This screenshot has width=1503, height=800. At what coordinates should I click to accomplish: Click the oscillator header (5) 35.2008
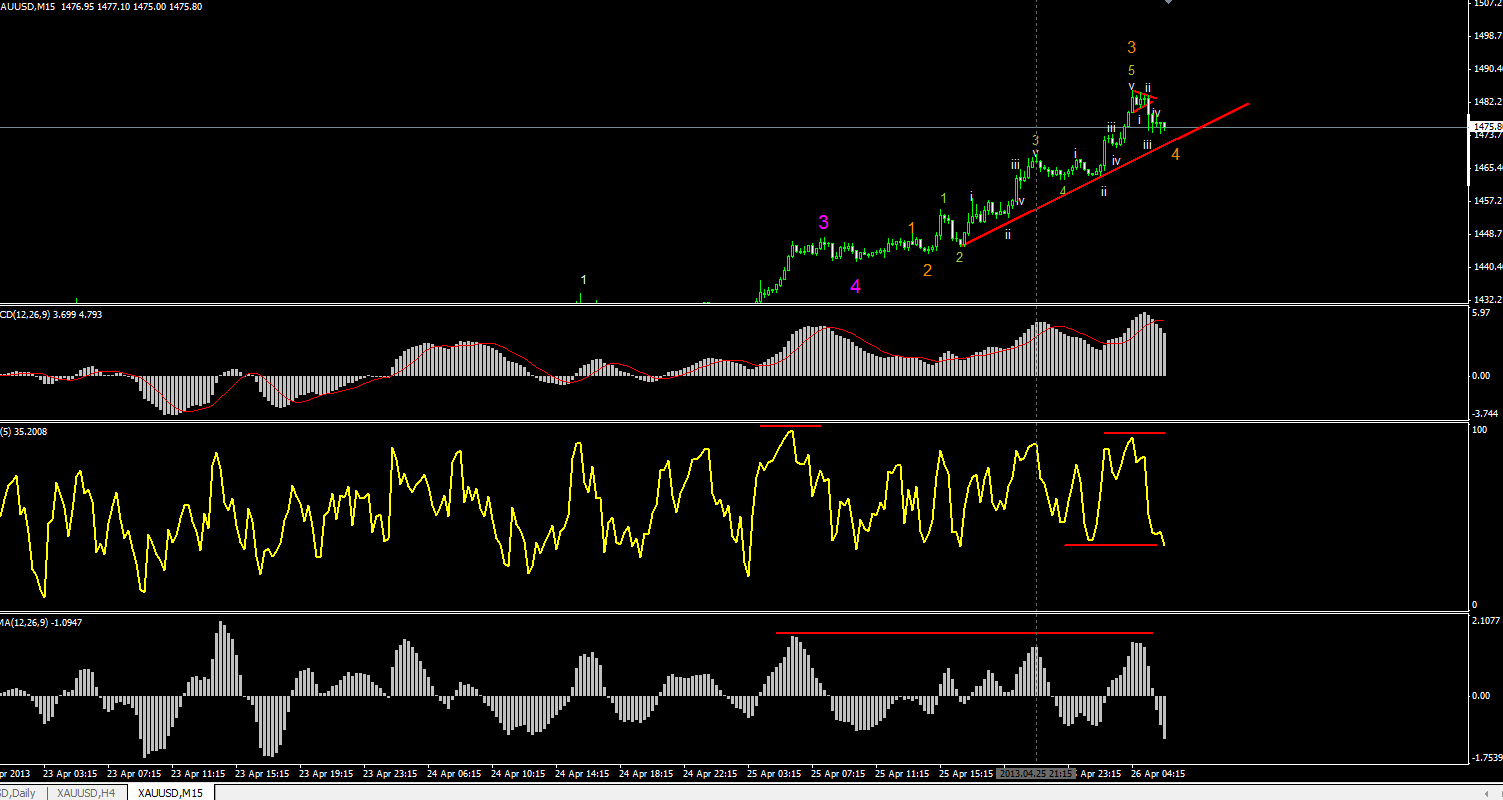(24, 431)
